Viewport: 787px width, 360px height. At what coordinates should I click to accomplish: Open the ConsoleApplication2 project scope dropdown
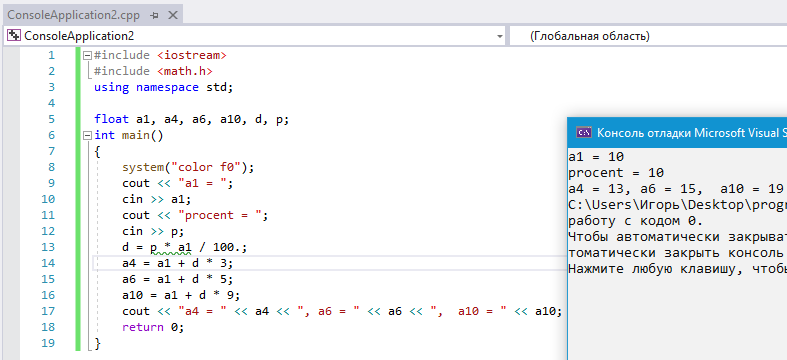(x=499, y=37)
